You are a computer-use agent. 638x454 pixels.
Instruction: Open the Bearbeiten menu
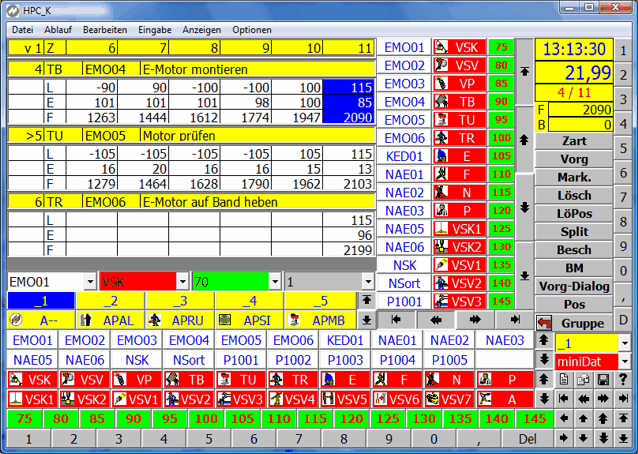[104, 30]
